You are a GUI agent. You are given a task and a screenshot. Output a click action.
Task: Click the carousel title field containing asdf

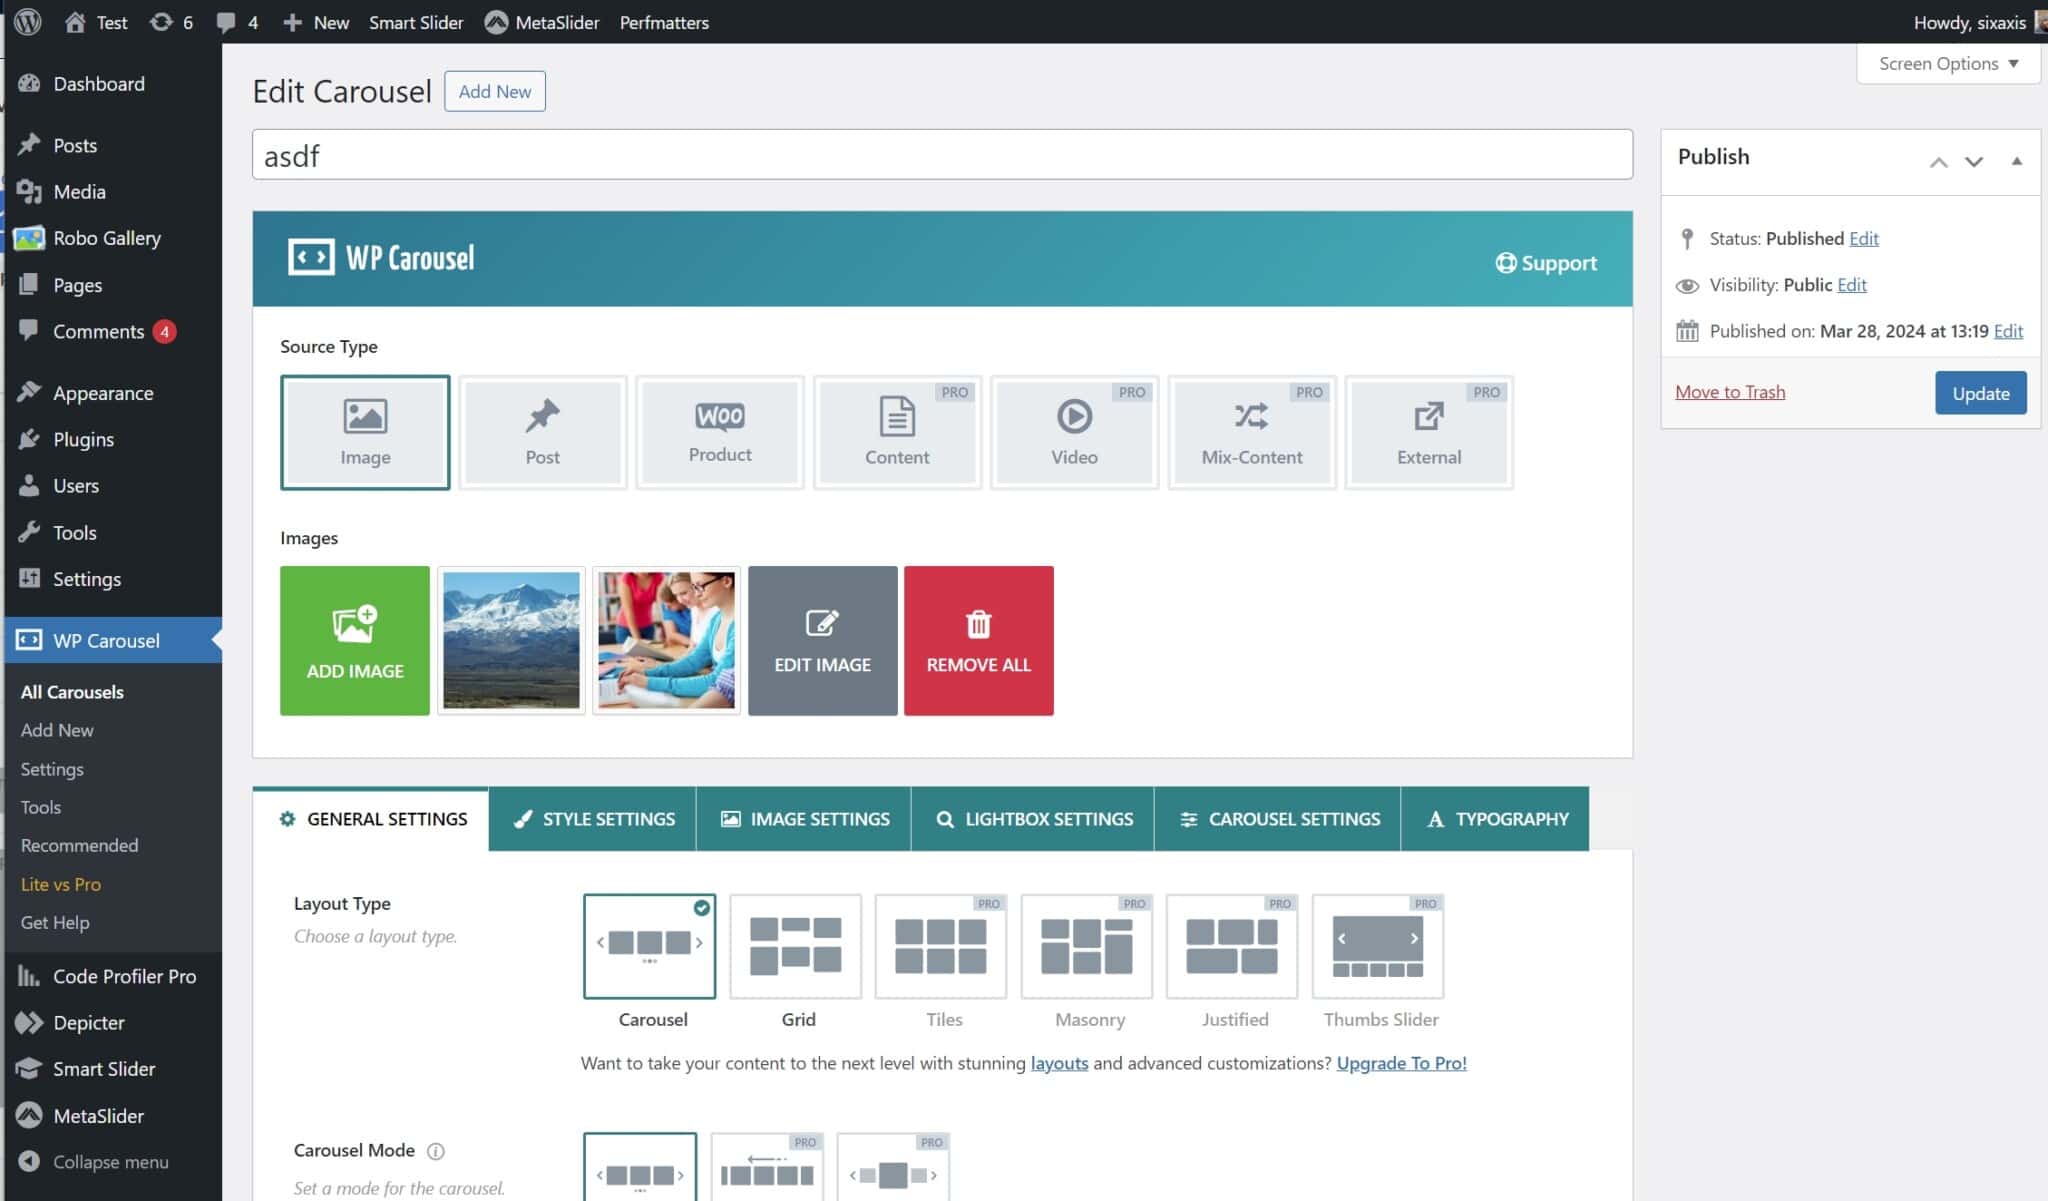(941, 155)
